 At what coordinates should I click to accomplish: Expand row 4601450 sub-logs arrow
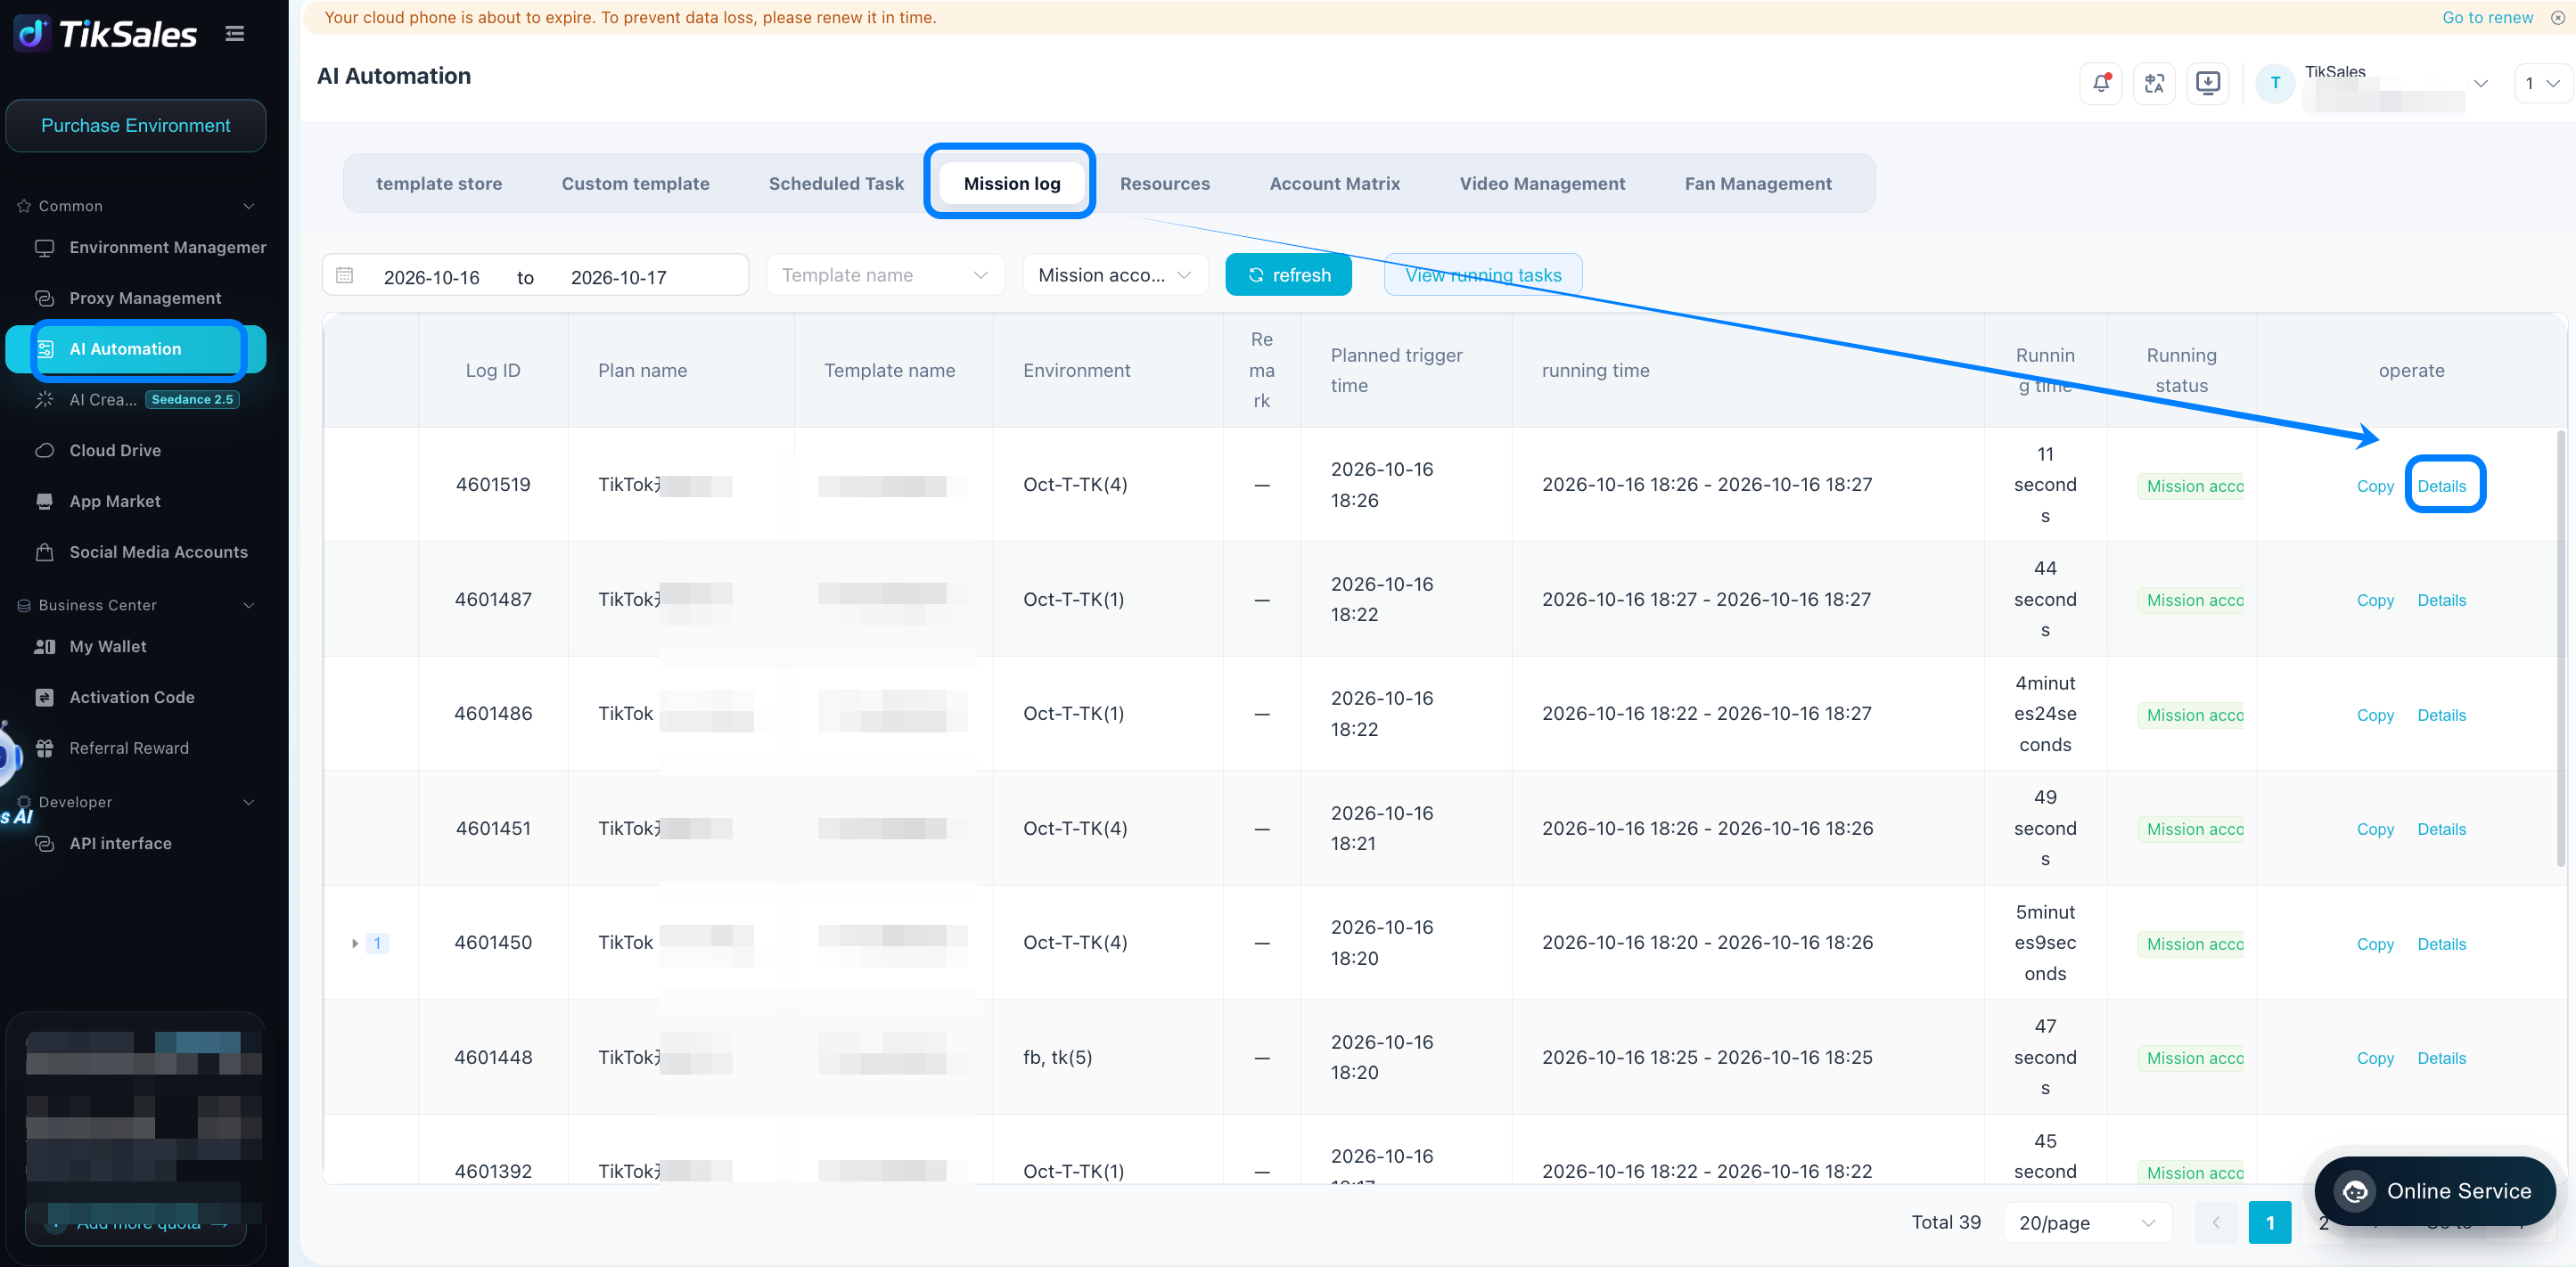[x=355, y=943]
